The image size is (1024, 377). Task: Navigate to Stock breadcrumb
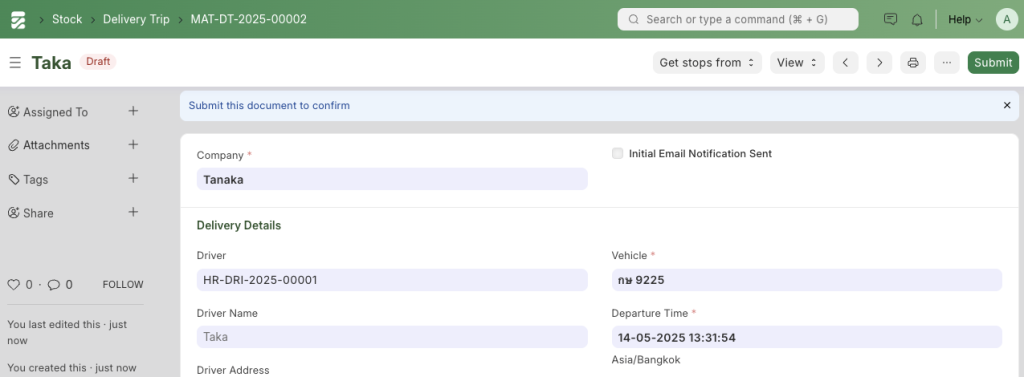[67, 19]
